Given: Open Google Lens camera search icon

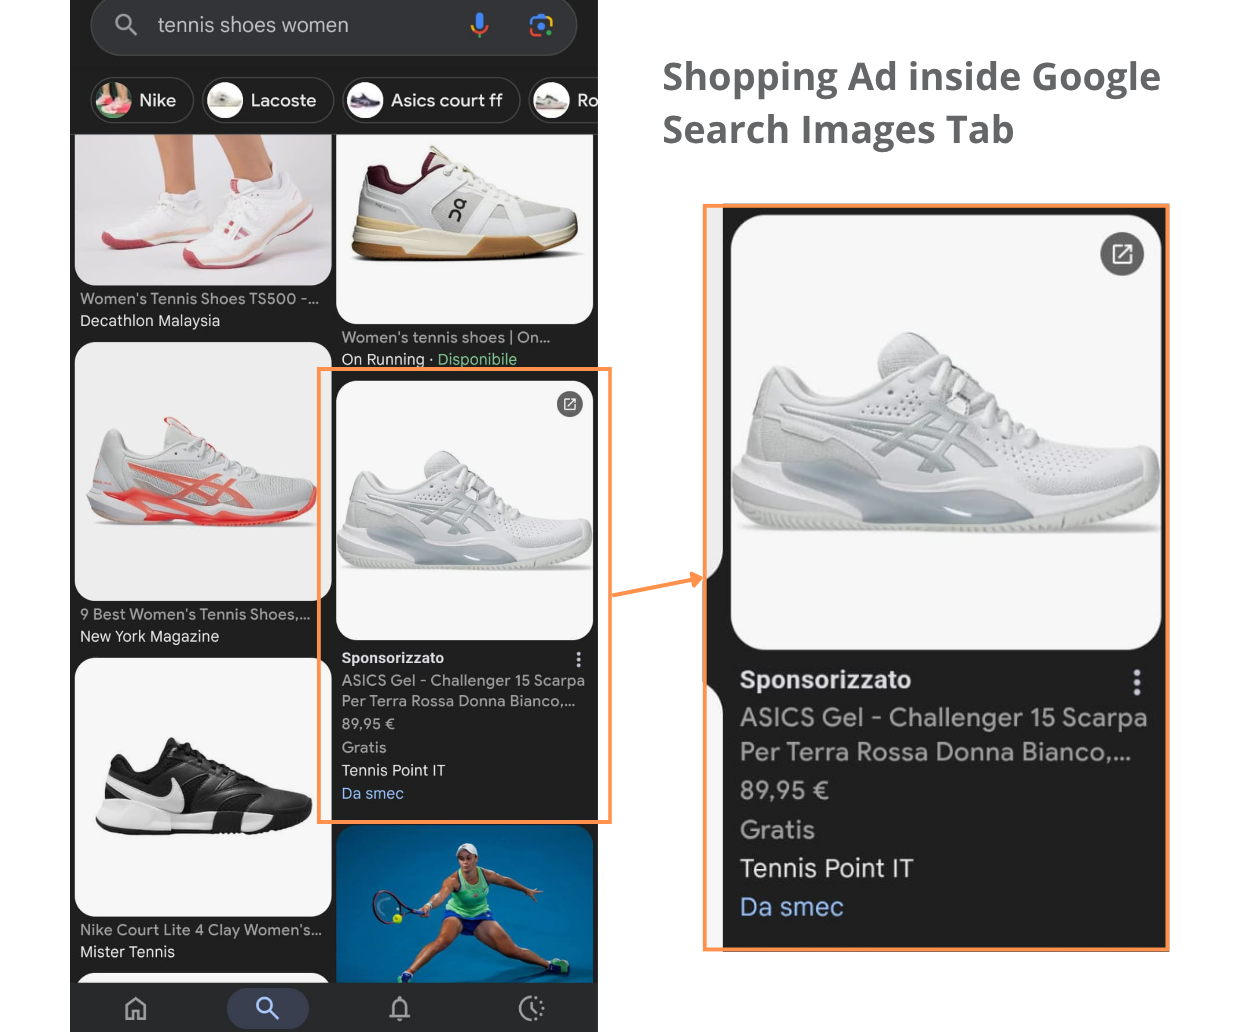Looking at the screenshot, I should click(x=541, y=25).
